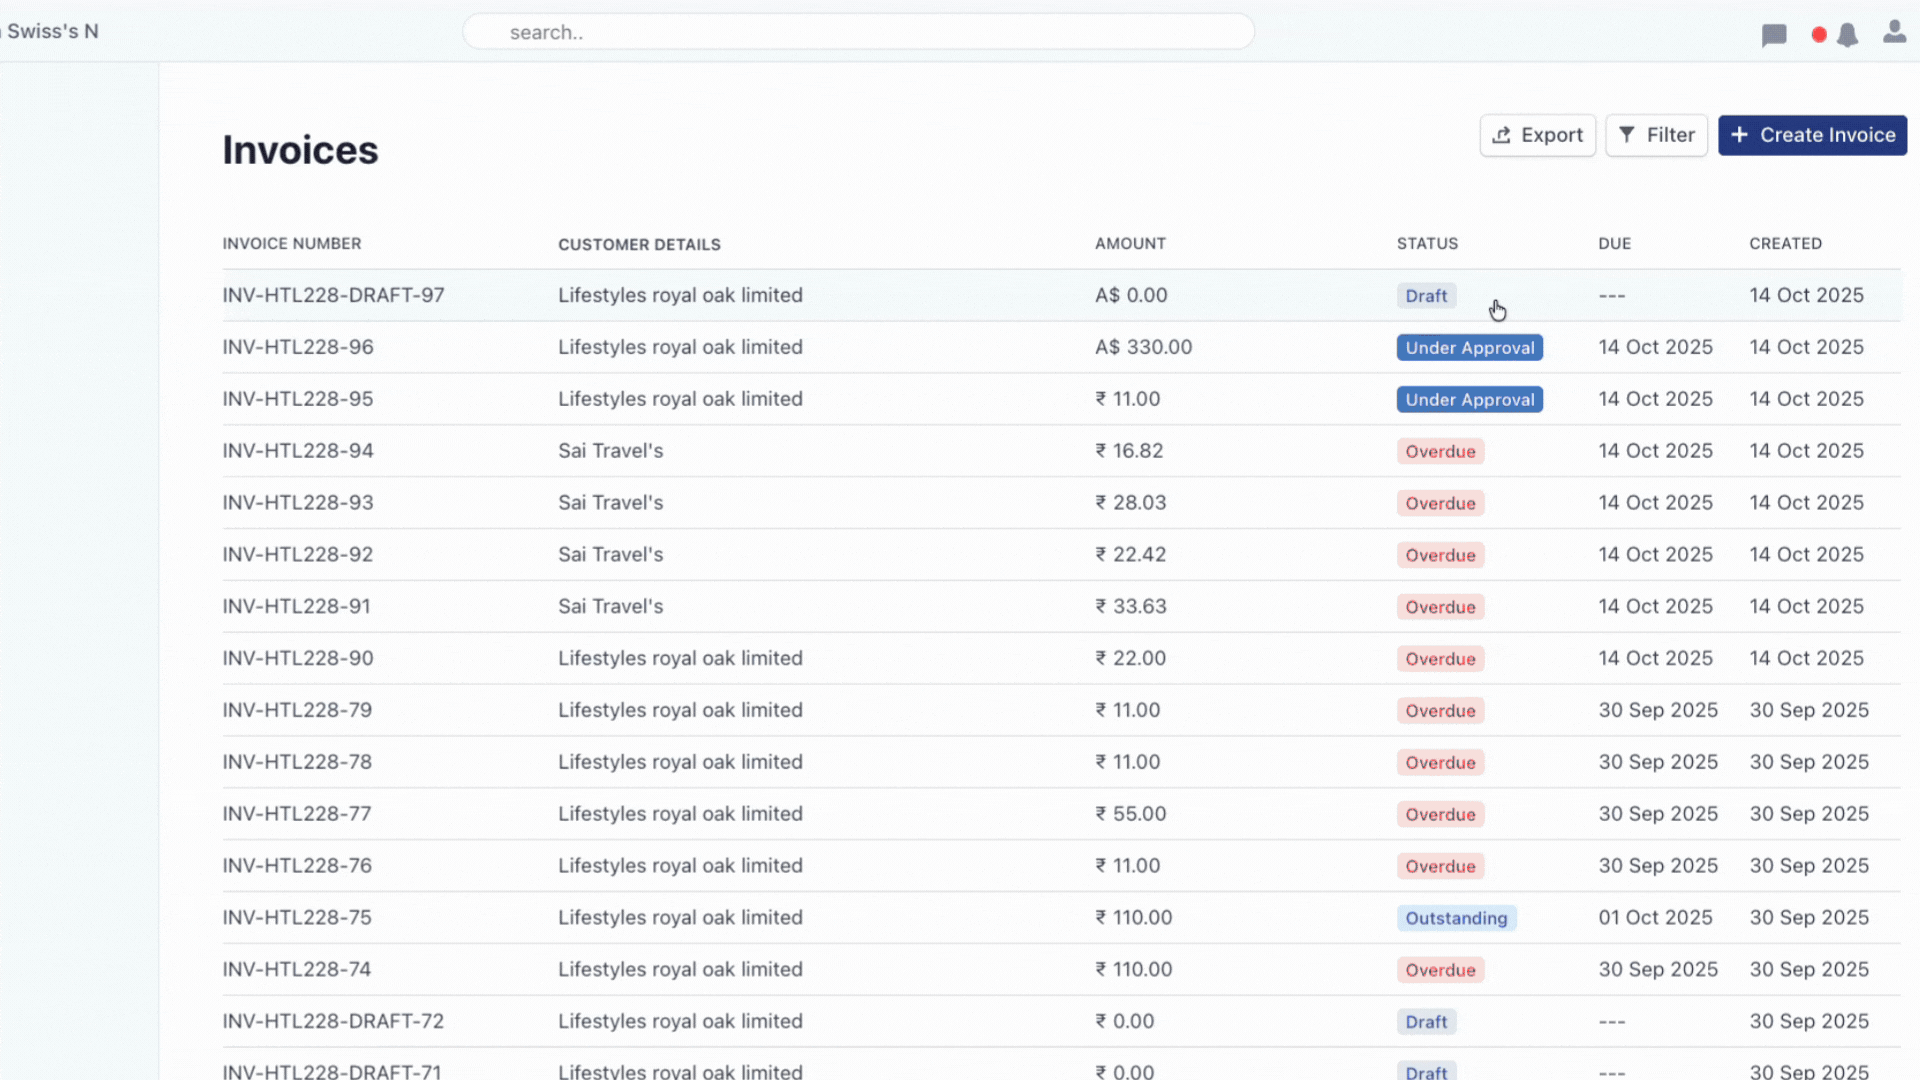Click Outstanding badge on INV-HTL228-75
The height and width of the screenshot is (1080, 1920).
tap(1455, 918)
